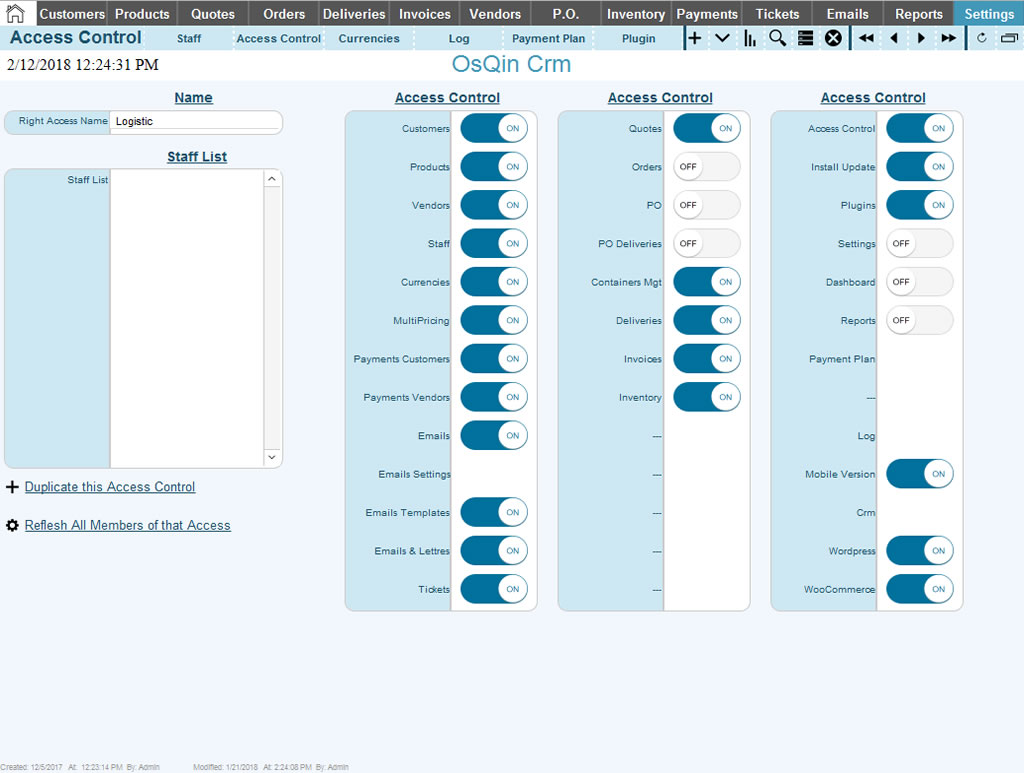
Task: Switch to the Log sub-tab
Action: coord(459,39)
